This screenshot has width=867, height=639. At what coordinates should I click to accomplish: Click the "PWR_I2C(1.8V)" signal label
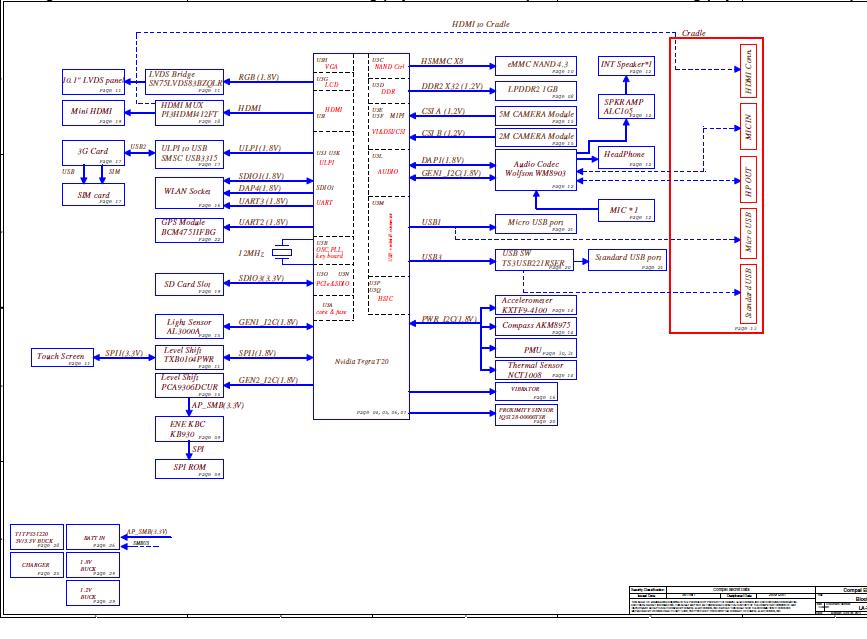tap(449, 319)
